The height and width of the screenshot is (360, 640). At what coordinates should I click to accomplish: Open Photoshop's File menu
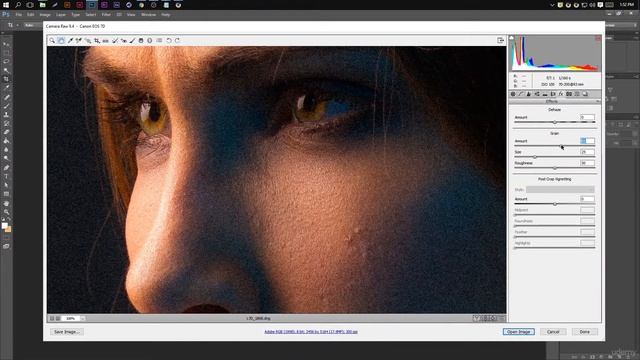(x=19, y=15)
